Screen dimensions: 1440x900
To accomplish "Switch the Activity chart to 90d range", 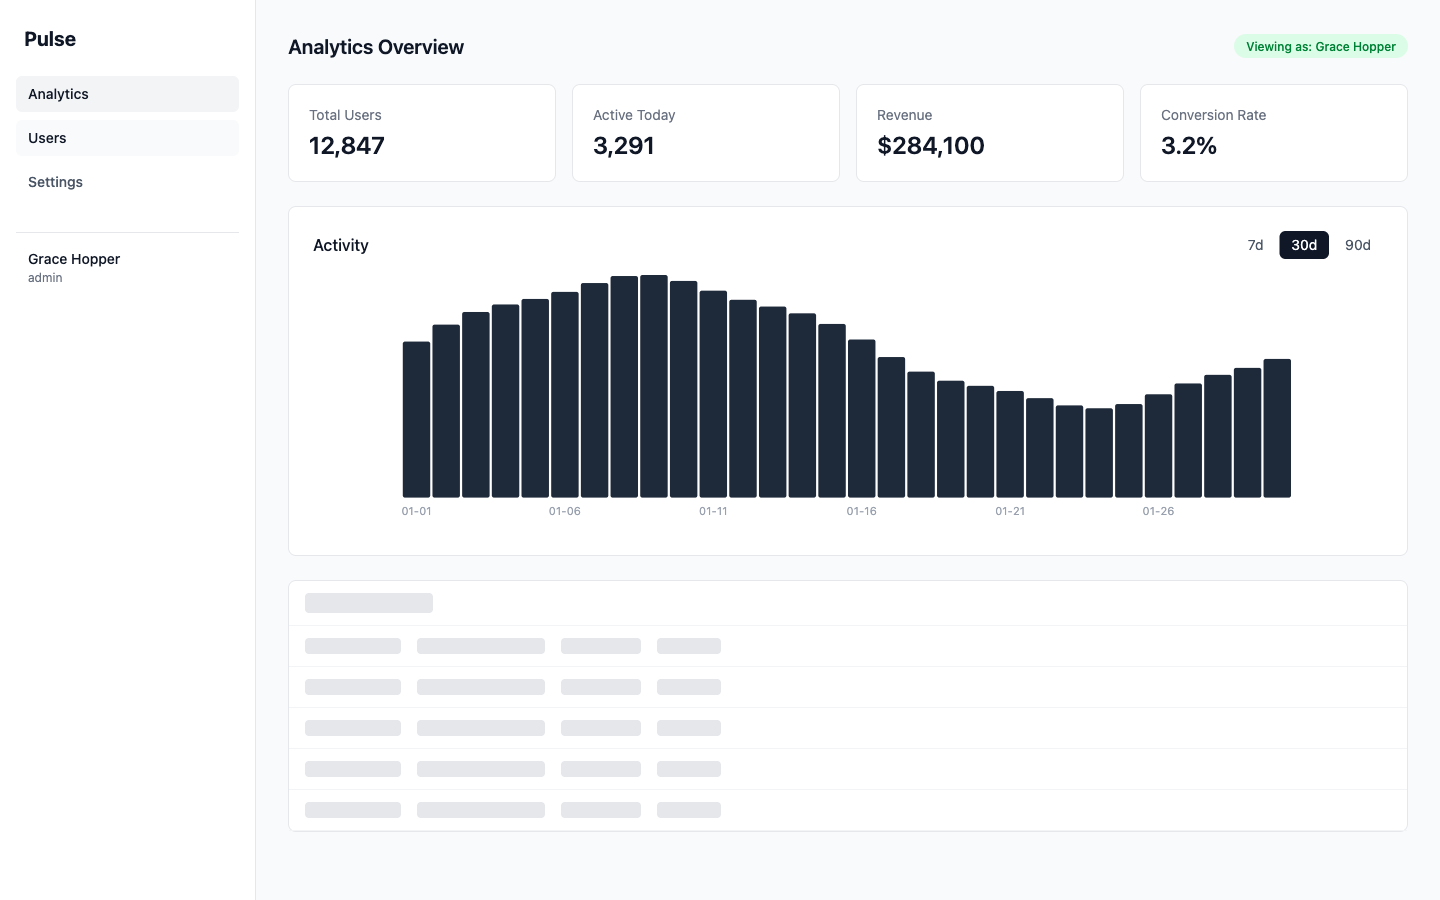I will 1357,245.
